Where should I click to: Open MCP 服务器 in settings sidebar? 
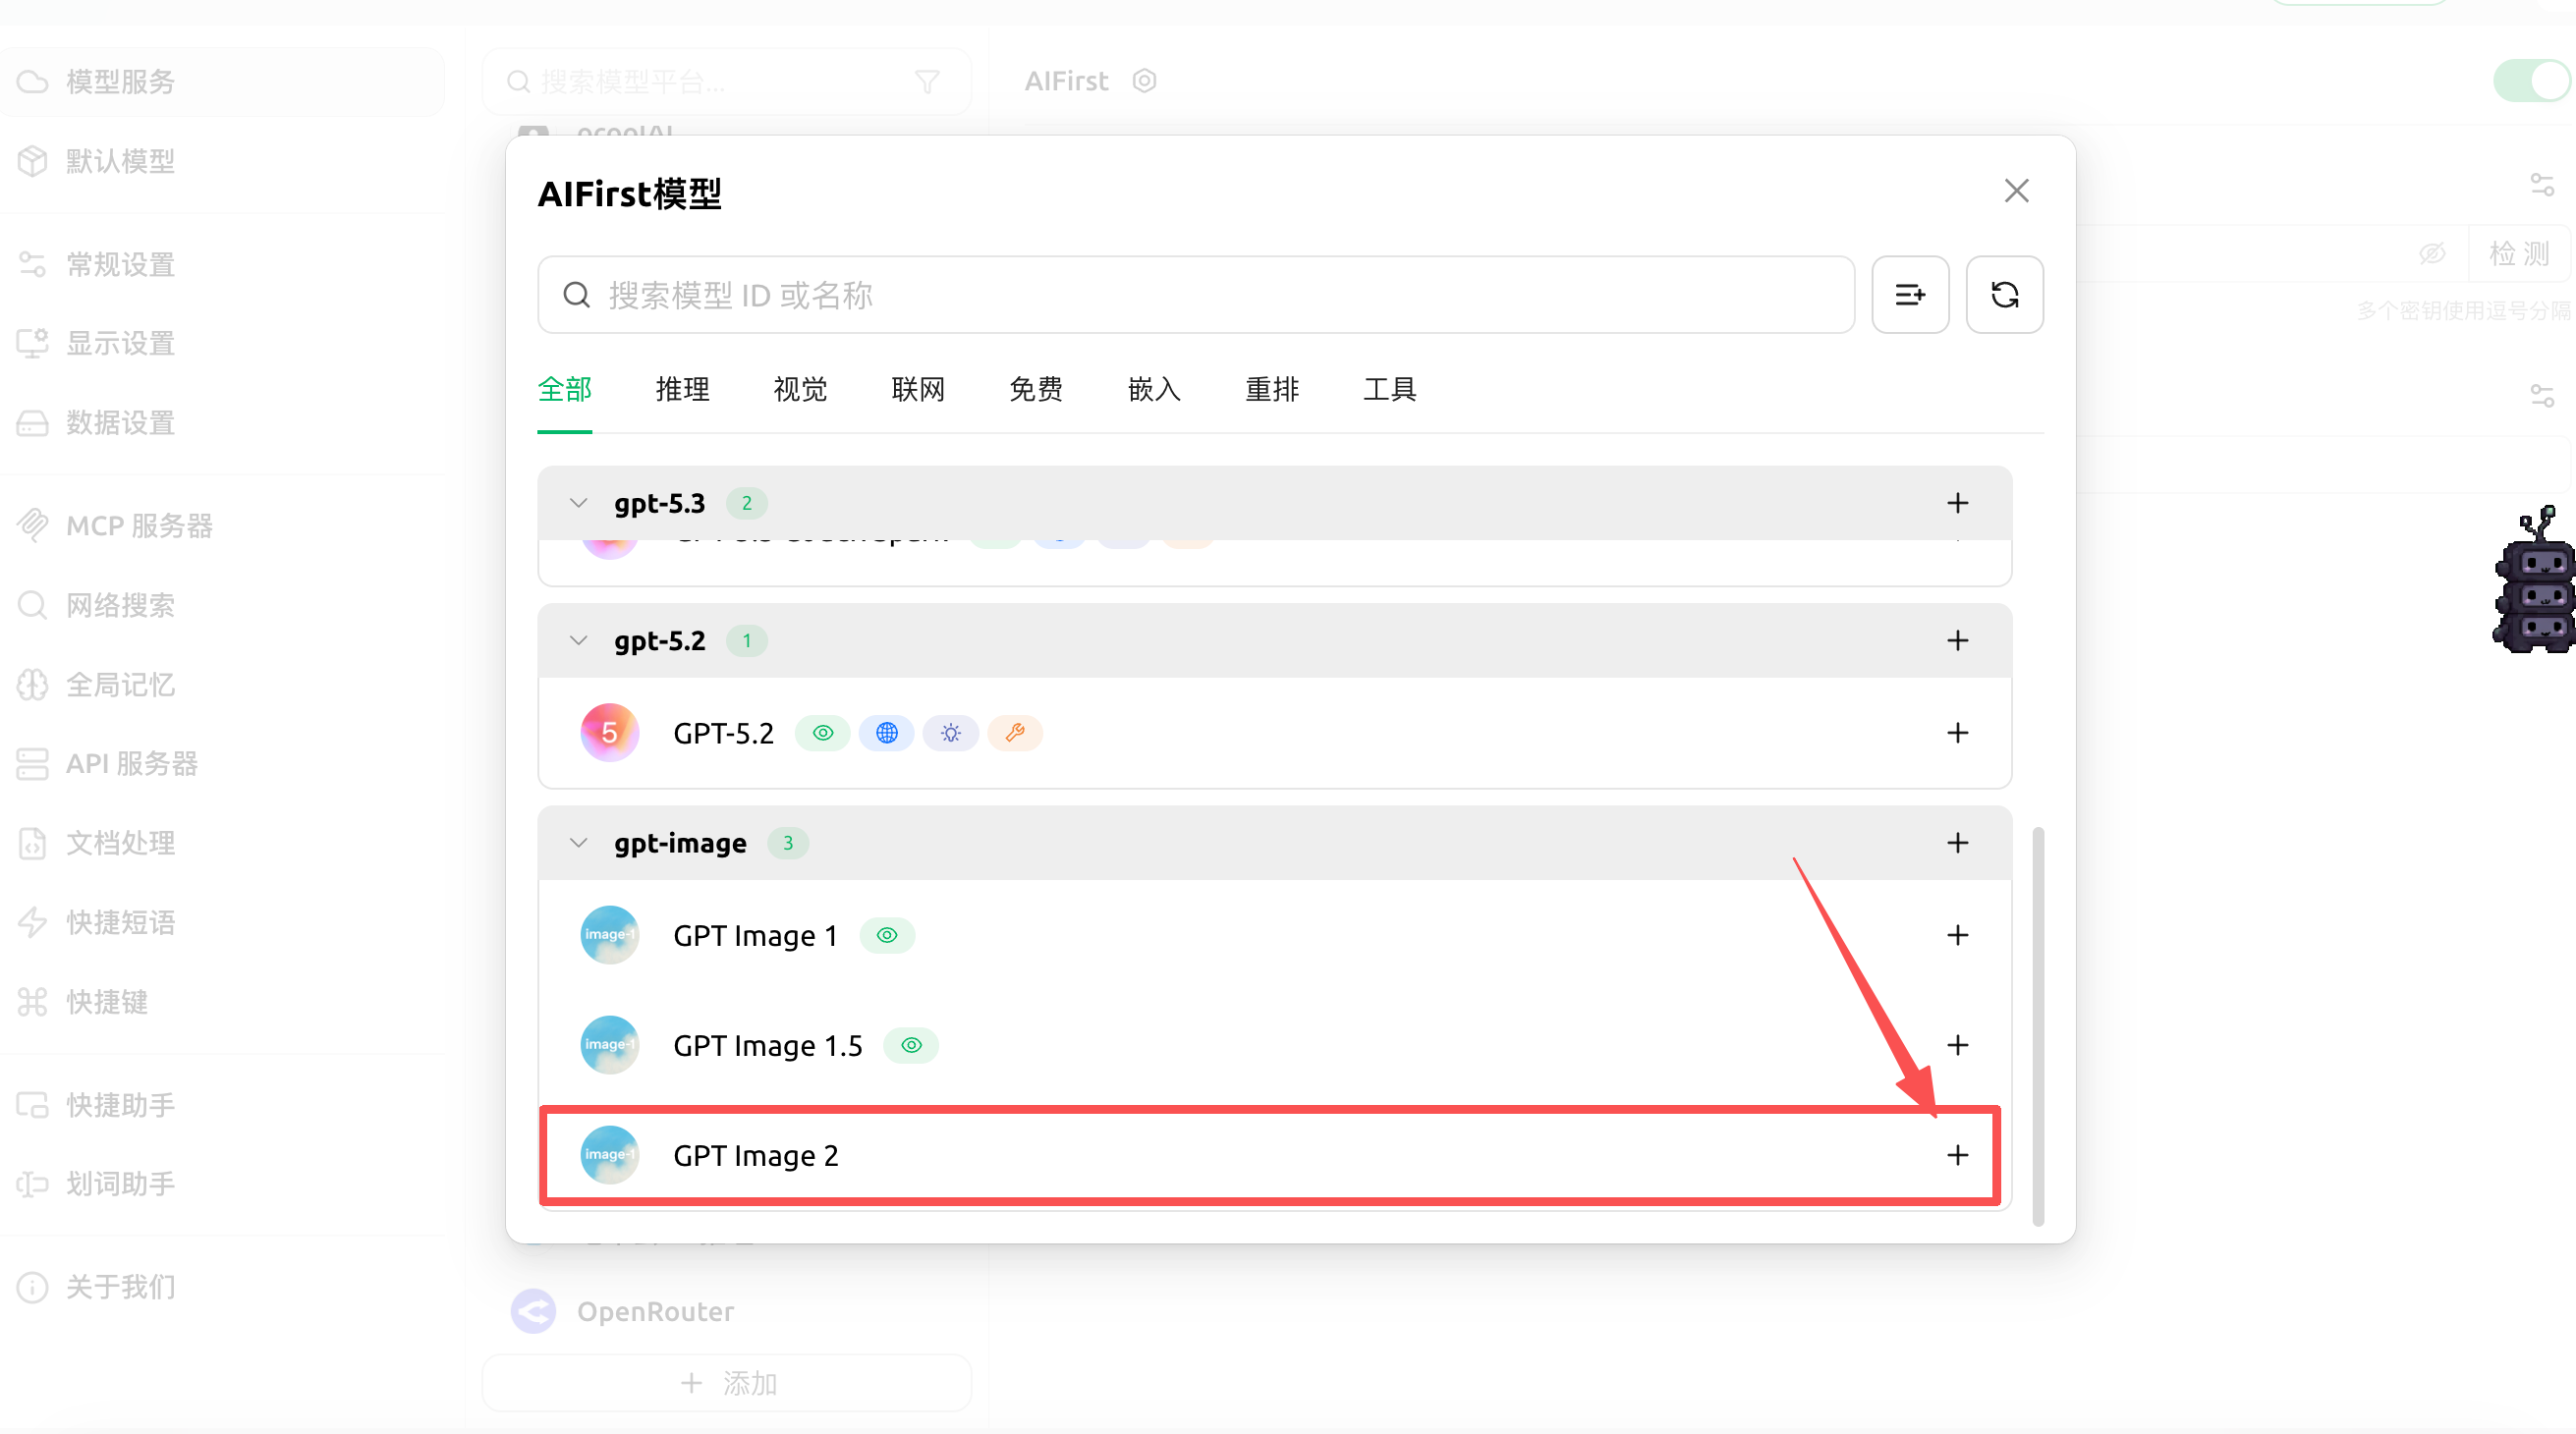[x=222, y=525]
